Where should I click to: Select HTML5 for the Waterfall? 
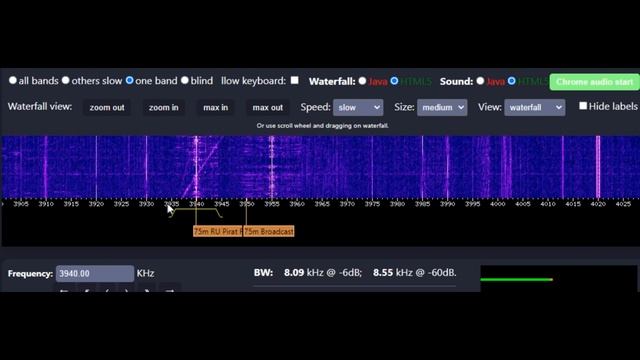[x=394, y=81]
